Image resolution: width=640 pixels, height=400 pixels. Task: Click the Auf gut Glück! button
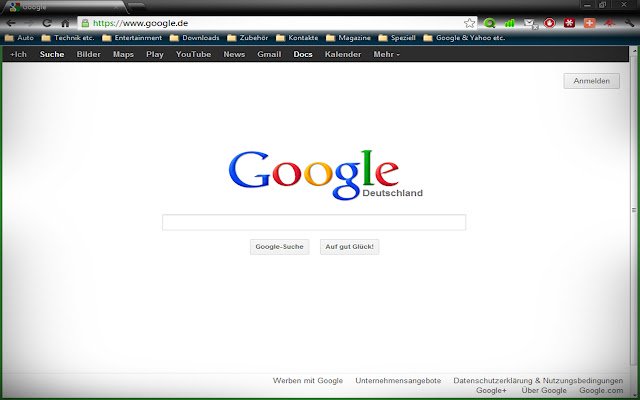tap(349, 247)
